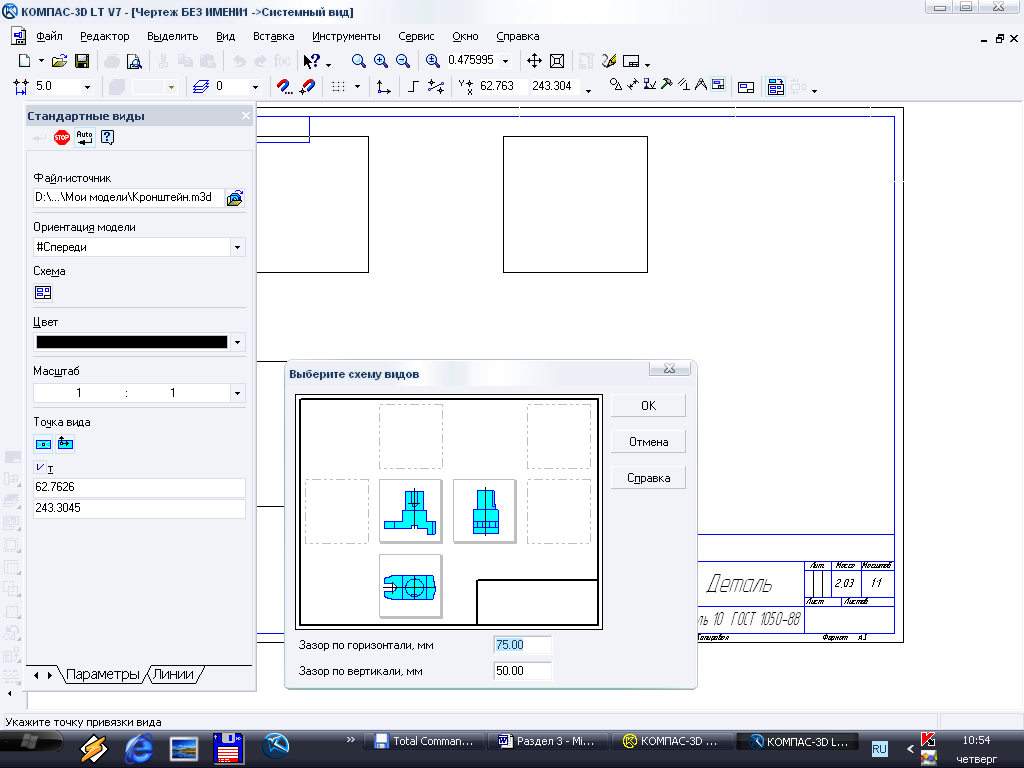Expand the Ориентация модели dropdown

[x=237, y=248]
